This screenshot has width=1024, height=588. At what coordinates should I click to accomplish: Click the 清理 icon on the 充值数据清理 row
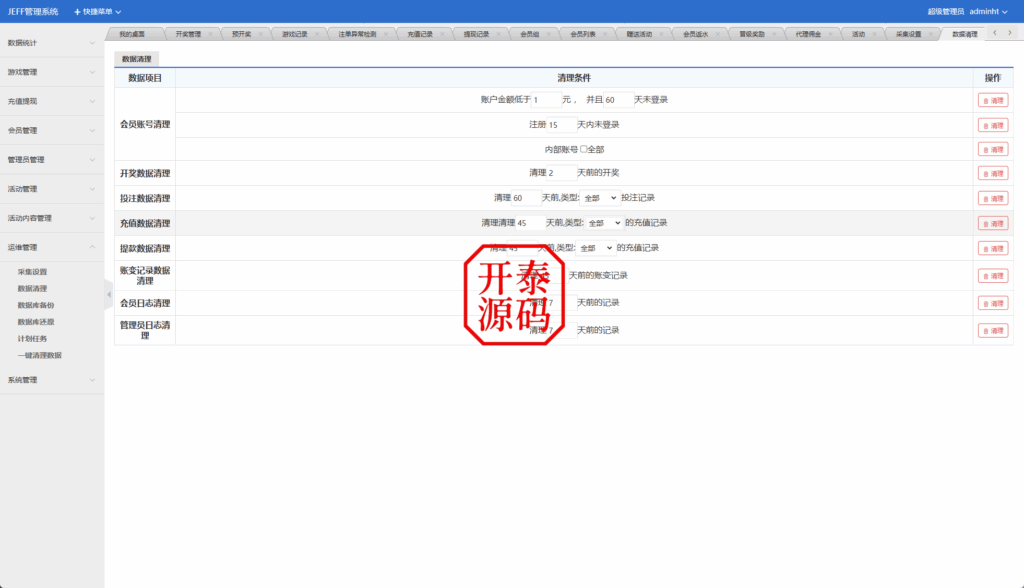point(993,223)
